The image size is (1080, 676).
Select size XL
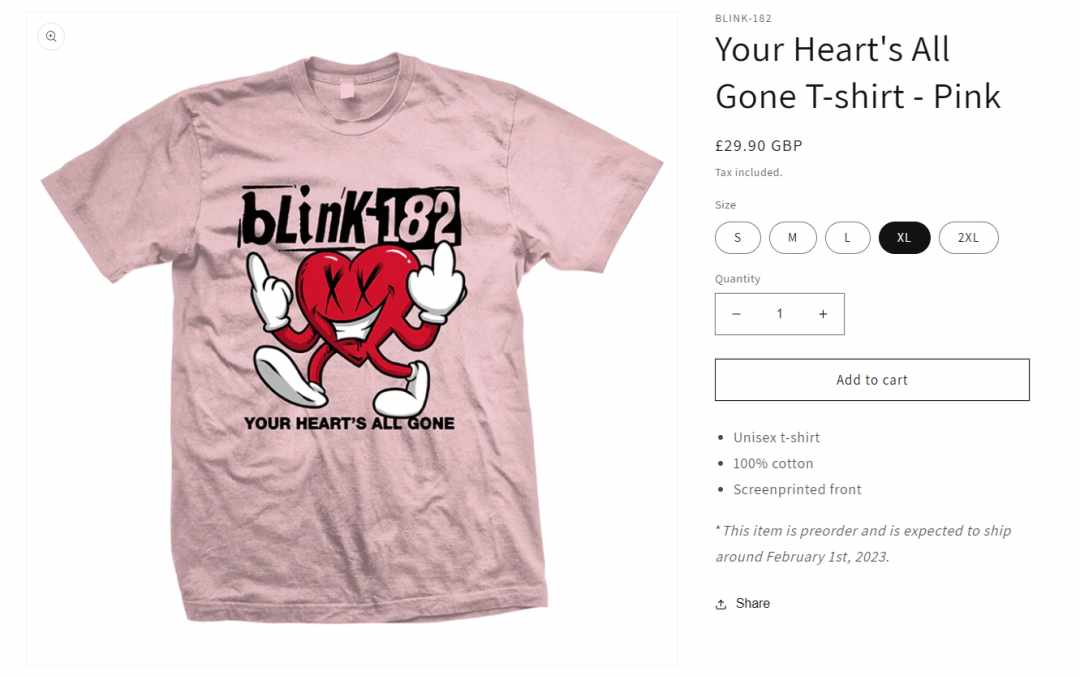tap(904, 238)
